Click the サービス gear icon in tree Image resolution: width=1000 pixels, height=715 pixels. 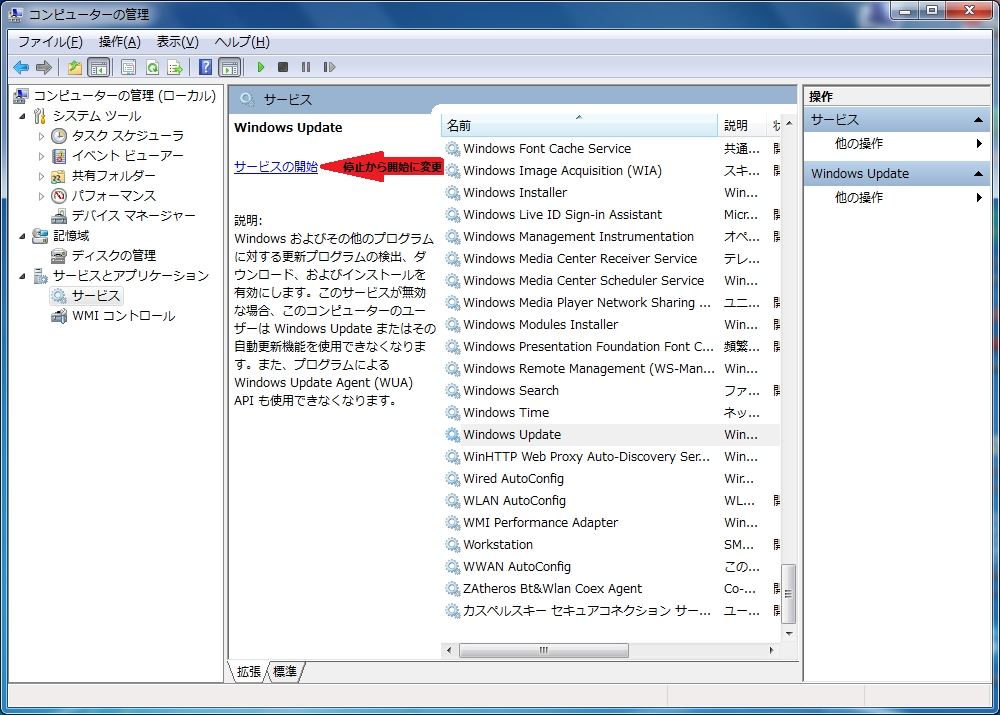click(x=59, y=296)
